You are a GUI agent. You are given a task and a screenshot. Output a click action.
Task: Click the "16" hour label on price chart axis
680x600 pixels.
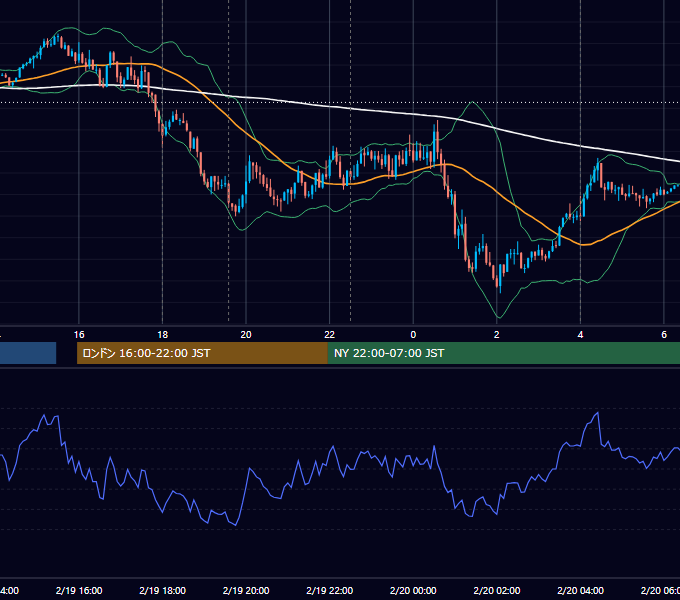(79, 335)
